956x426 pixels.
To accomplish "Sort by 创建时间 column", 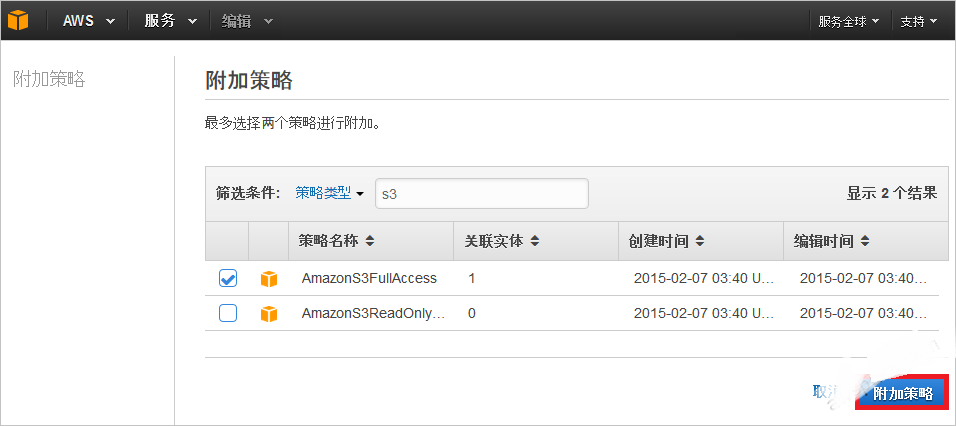I will point(666,241).
